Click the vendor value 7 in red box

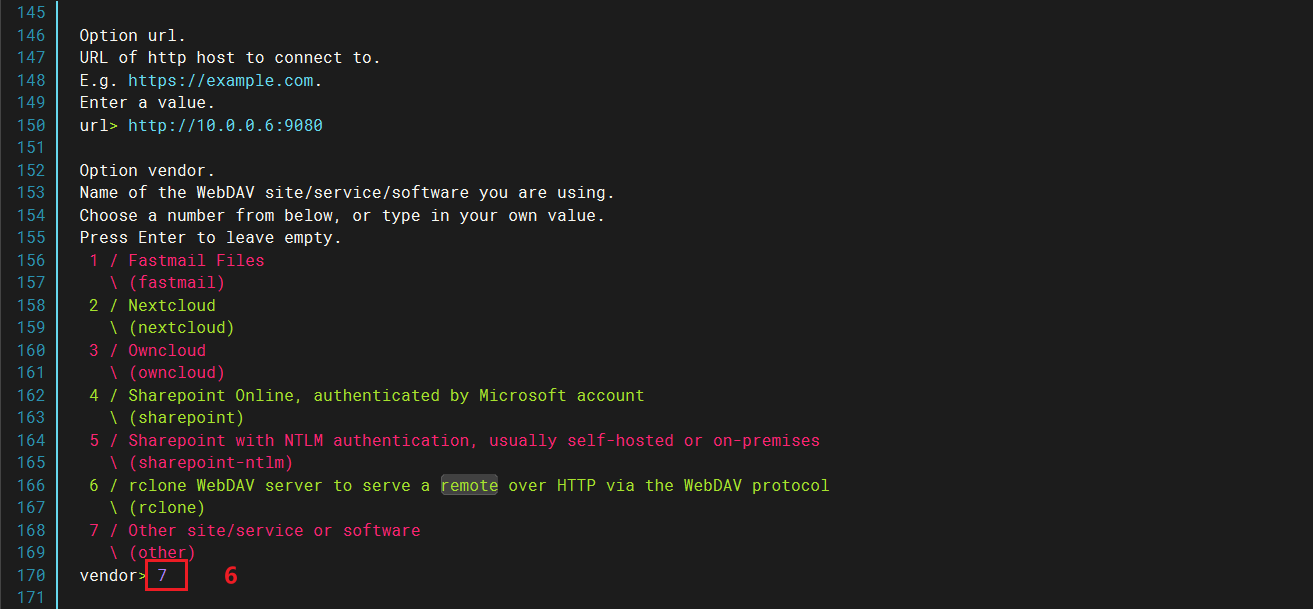pyautogui.click(x=163, y=575)
